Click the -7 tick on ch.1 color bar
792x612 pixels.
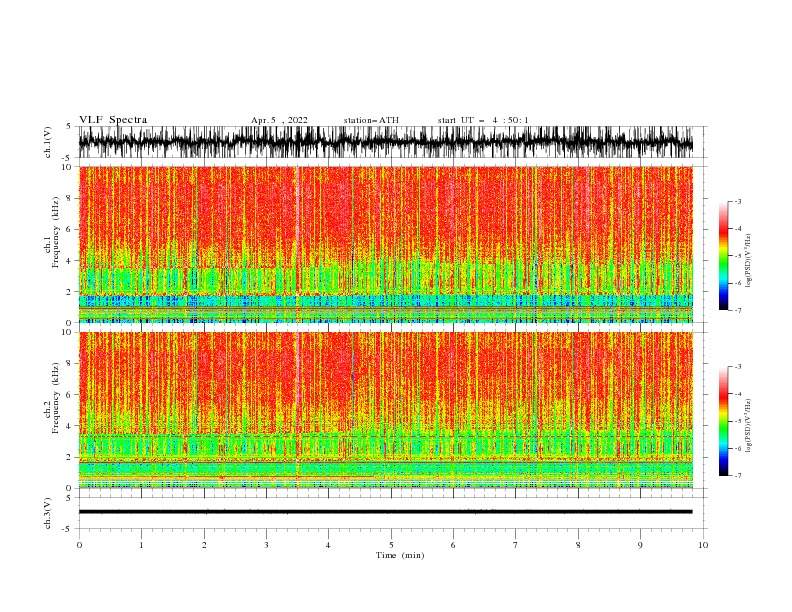coord(737,310)
